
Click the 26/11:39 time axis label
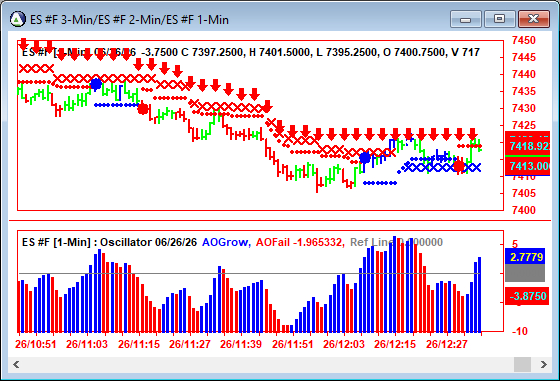click(x=241, y=344)
